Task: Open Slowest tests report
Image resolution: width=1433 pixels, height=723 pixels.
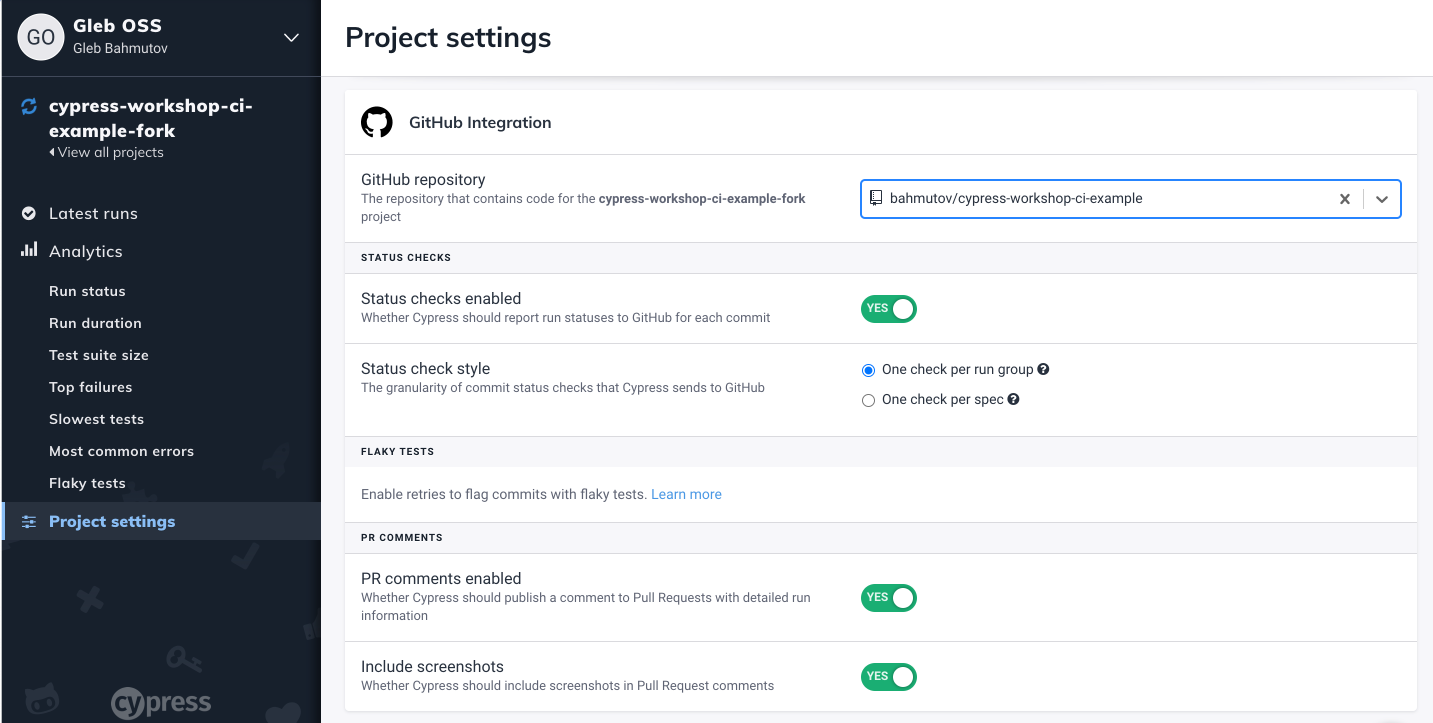Action: [96, 419]
